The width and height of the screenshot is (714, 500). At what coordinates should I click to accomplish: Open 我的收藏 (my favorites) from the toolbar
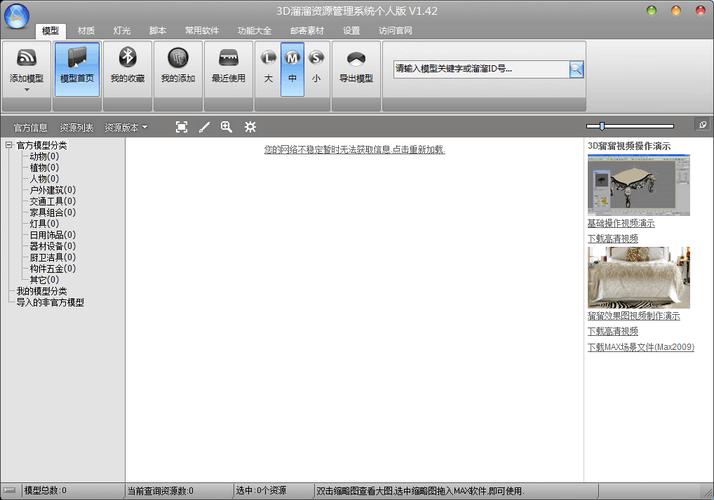point(127,68)
